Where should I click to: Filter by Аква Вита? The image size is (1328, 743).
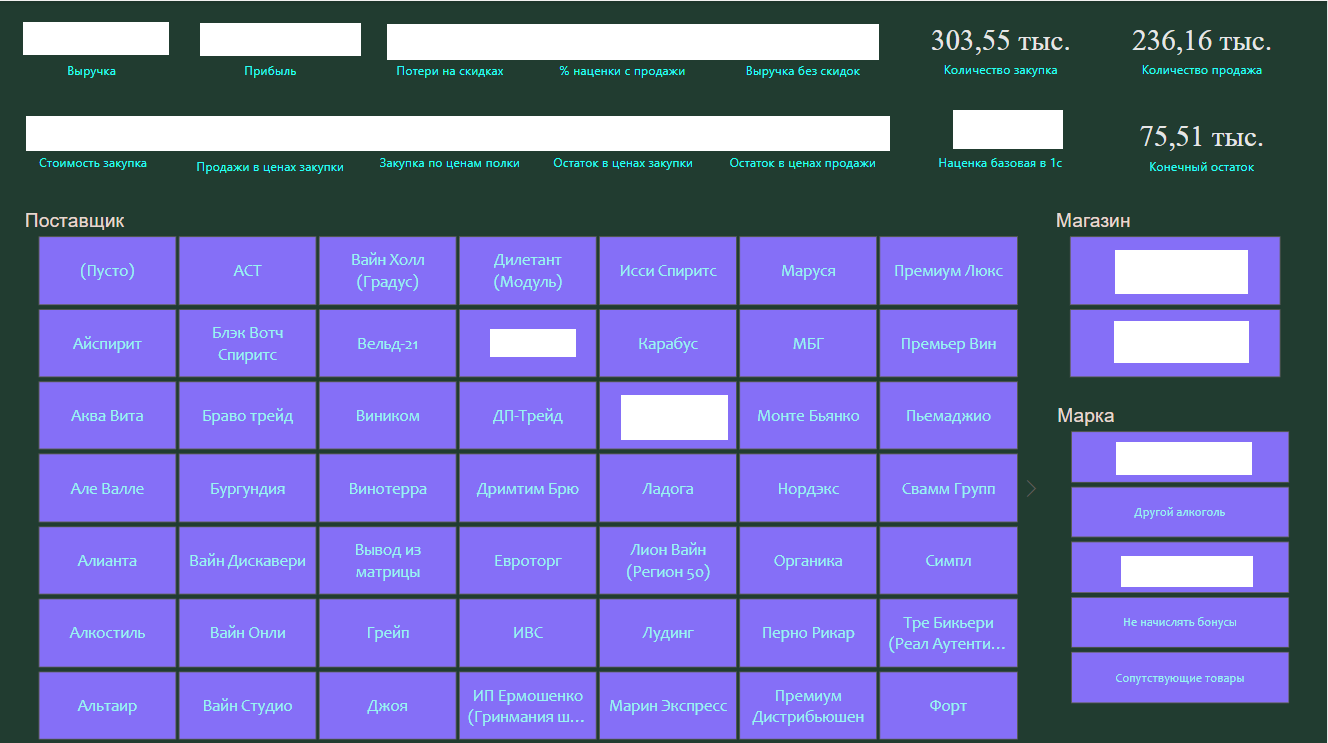click(107, 416)
